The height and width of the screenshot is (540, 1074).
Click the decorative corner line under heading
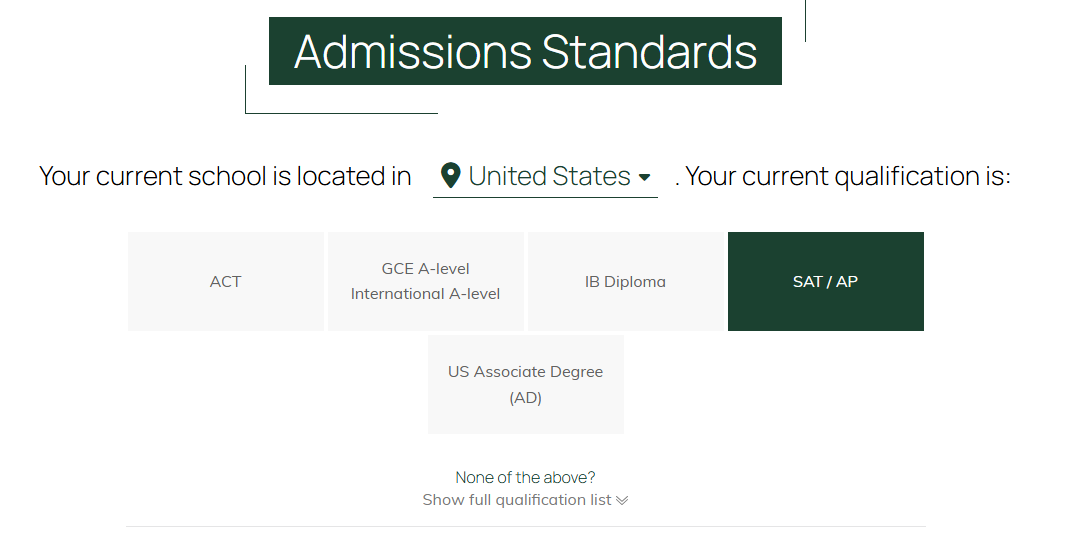coord(340,113)
